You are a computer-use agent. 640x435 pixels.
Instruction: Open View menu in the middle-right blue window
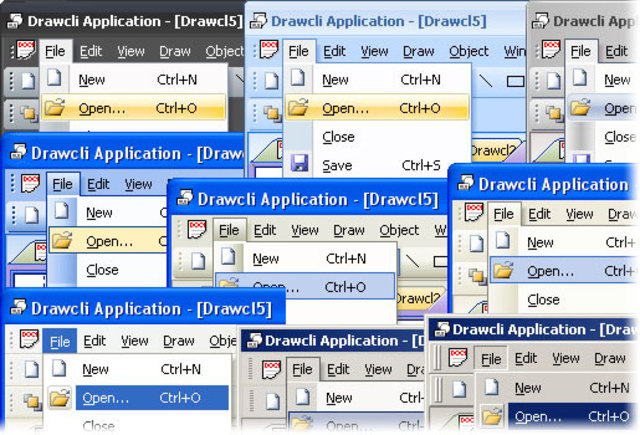[x=580, y=214]
